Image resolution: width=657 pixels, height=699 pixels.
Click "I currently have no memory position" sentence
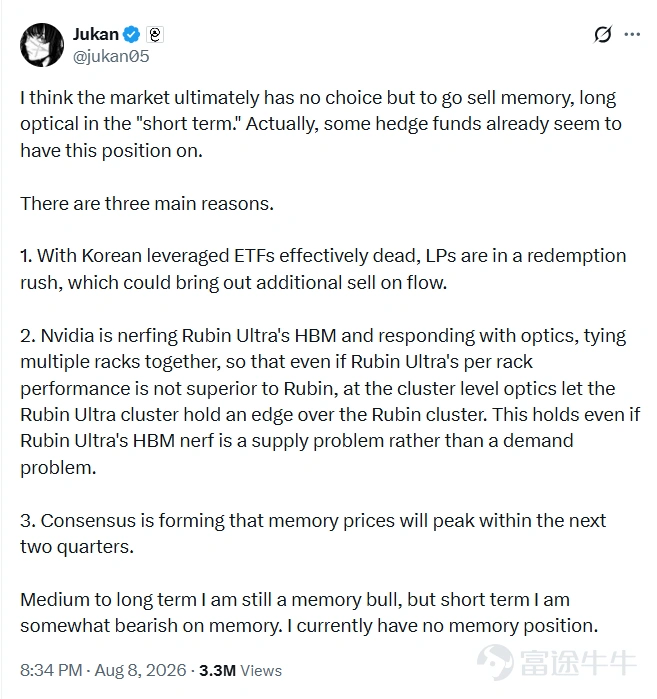coord(443,626)
